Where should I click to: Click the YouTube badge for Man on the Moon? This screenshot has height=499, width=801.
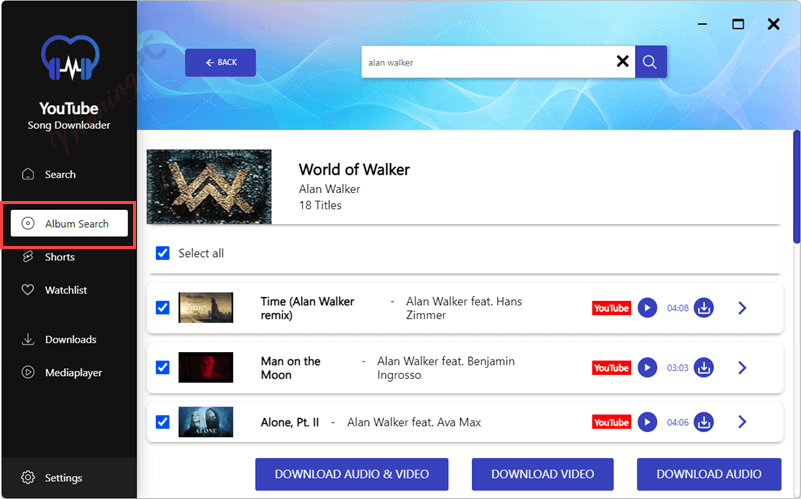[611, 368]
